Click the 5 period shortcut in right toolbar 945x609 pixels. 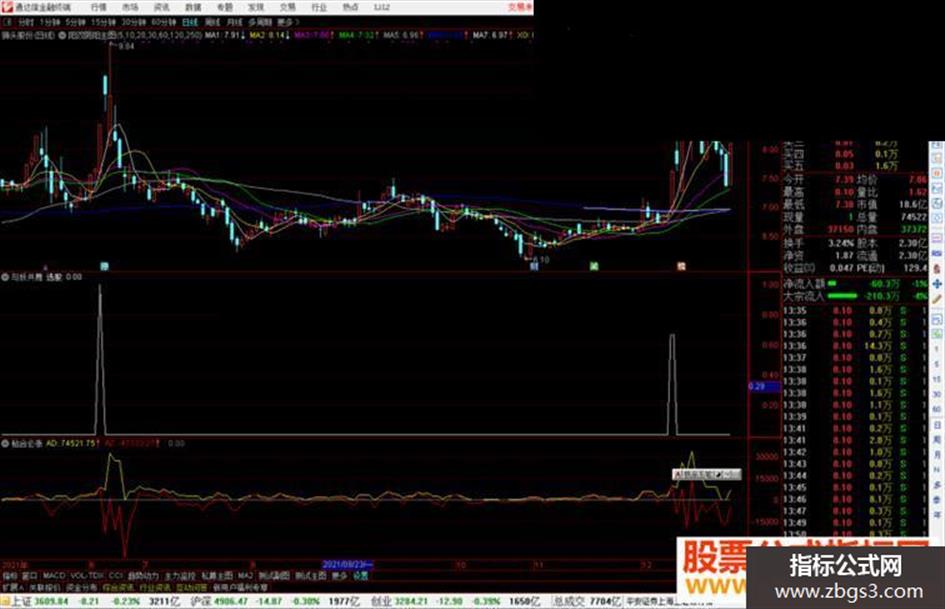(x=937, y=364)
